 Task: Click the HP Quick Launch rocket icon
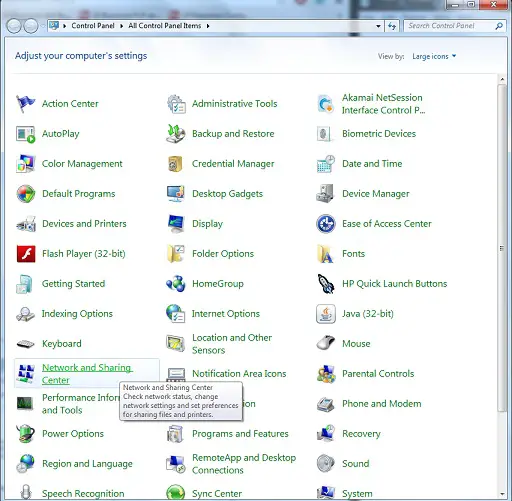326,284
